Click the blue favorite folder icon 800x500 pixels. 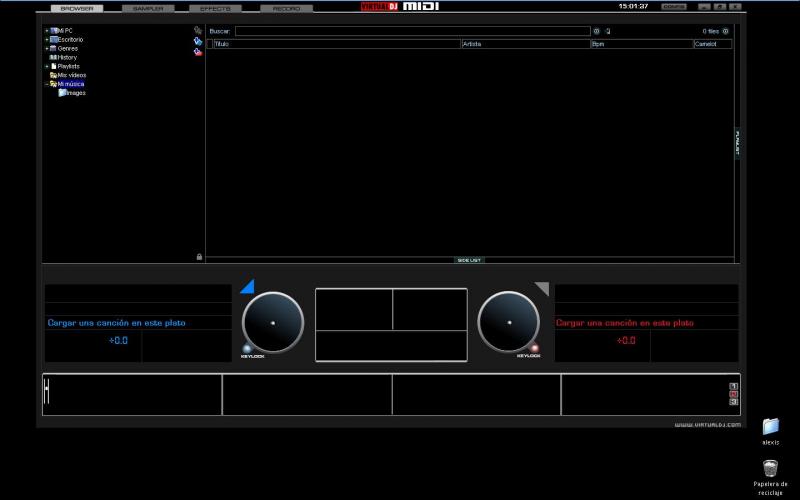point(198,41)
